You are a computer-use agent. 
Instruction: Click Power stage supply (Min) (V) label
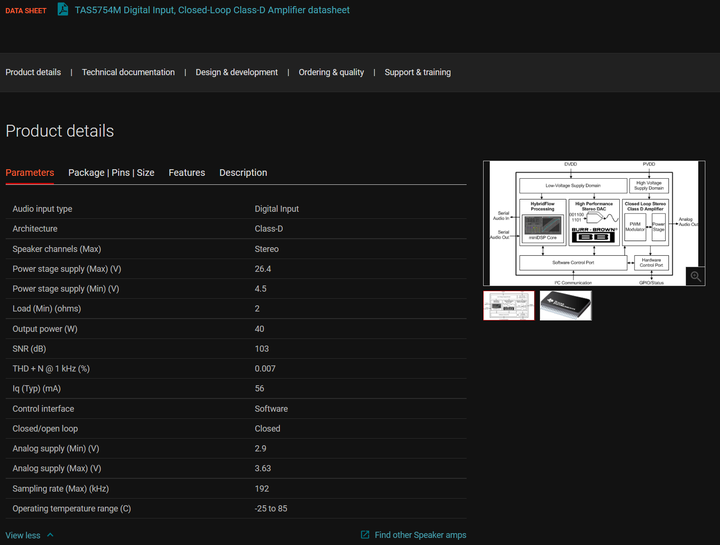[x=66, y=289]
